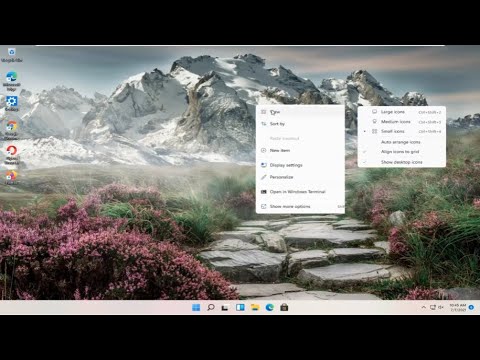
Task: Open the Recycle Bin desktop icon
Action: pyautogui.click(x=12, y=55)
